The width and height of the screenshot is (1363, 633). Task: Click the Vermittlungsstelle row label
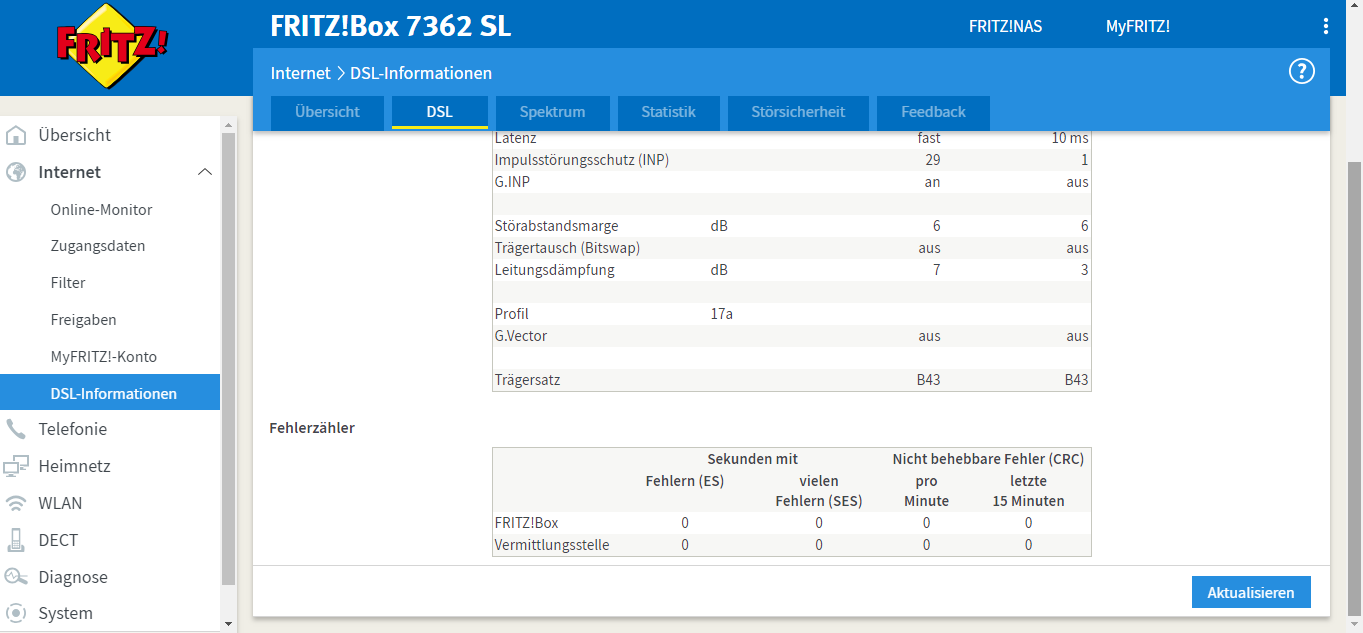(x=551, y=545)
